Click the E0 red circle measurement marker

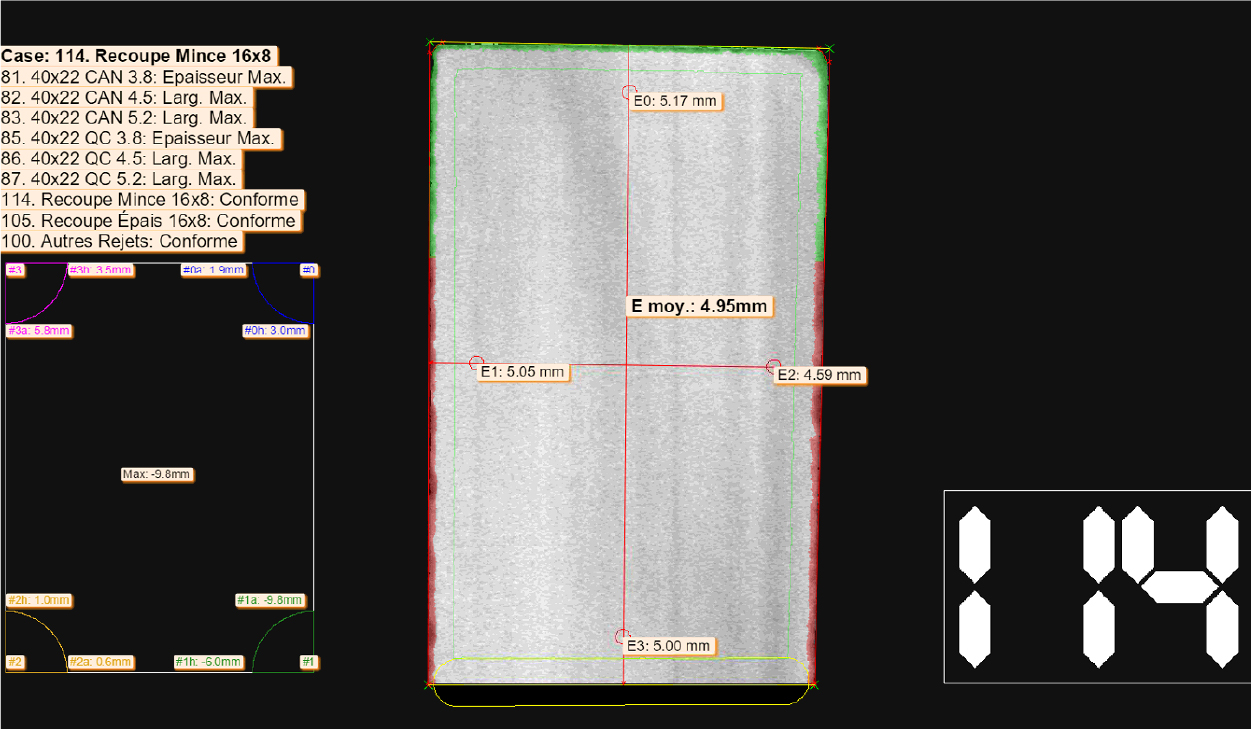(x=629, y=91)
